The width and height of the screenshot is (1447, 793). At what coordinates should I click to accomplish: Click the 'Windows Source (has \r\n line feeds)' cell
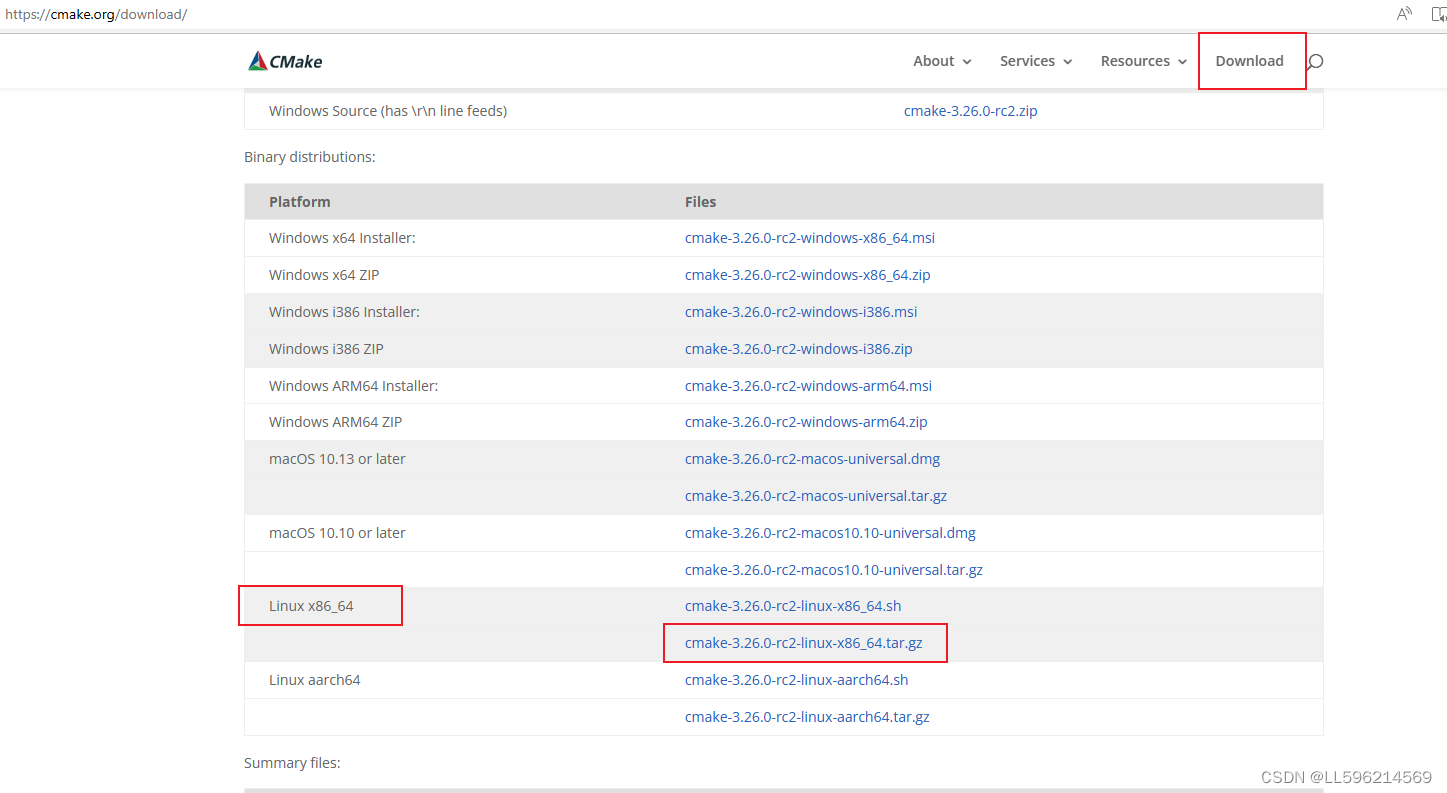[388, 111]
